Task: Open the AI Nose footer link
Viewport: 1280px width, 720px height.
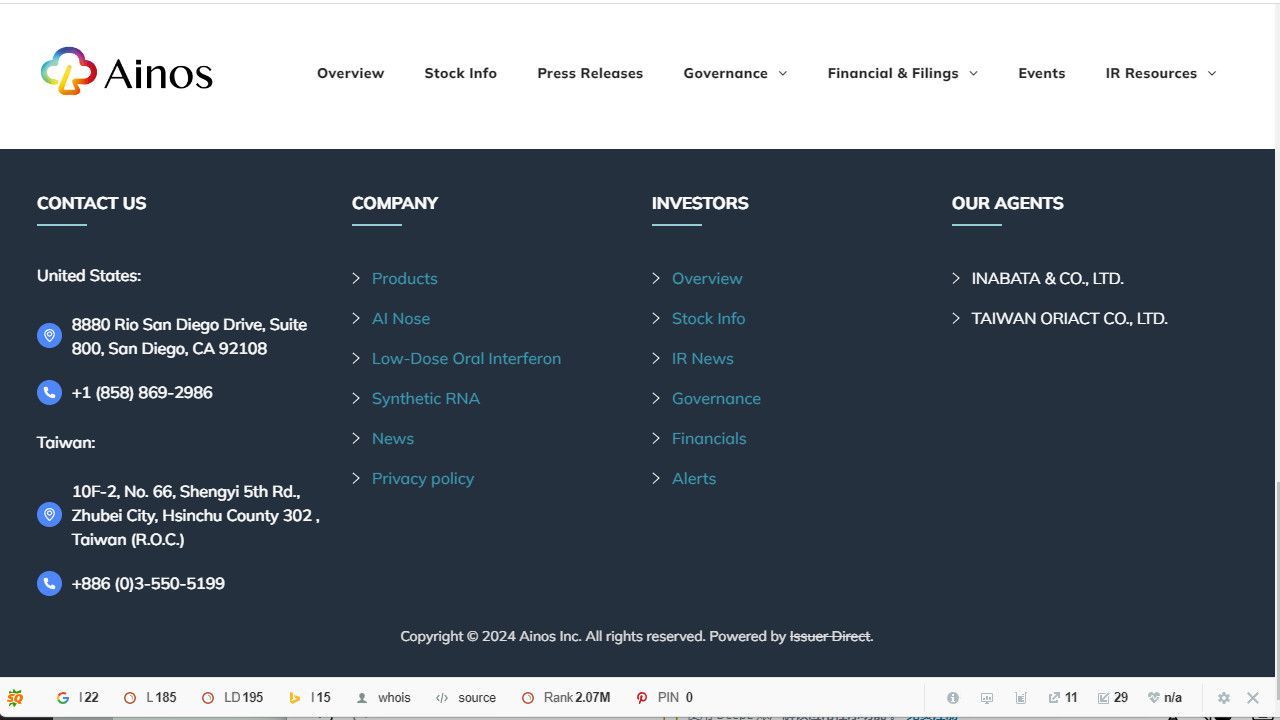Action: pos(401,318)
